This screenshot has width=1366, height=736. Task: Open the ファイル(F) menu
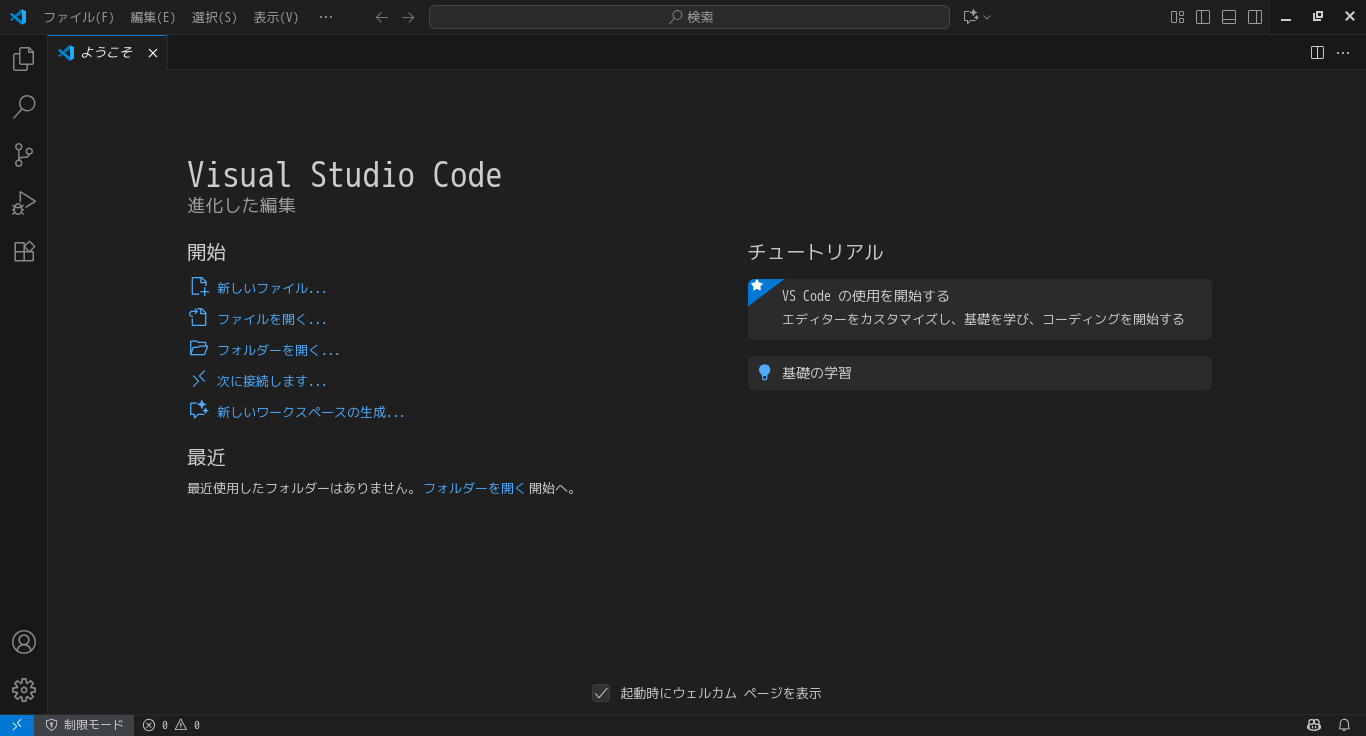pos(78,17)
